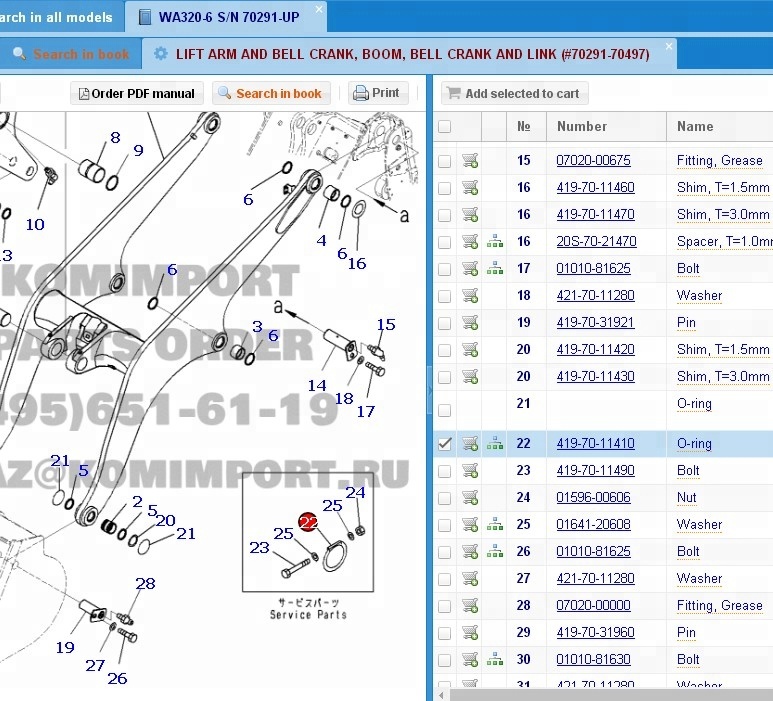Click the panel splitter collapse handle

(429, 389)
